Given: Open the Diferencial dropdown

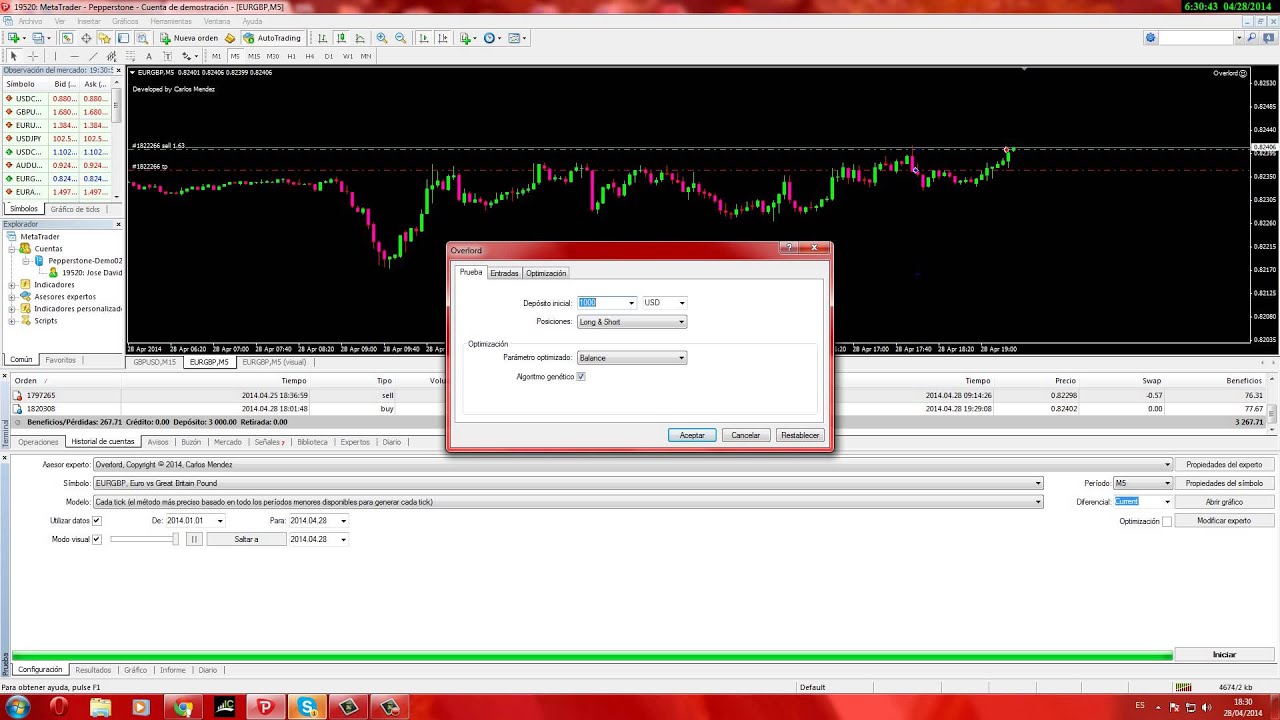Looking at the screenshot, I should pos(1167,502).
